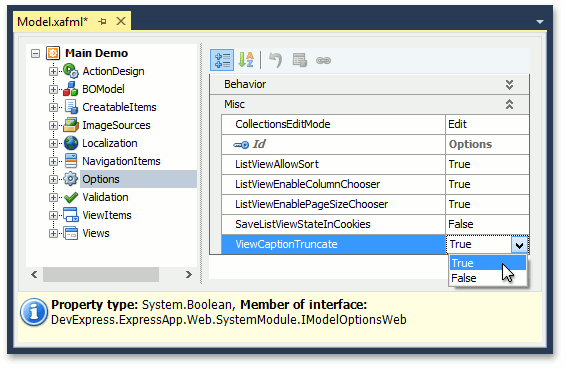The height and width of the screenshot is (369, 566).
Task: Click the tree horizontal scrollbar right arrow
Action: [x=188, y=274]
